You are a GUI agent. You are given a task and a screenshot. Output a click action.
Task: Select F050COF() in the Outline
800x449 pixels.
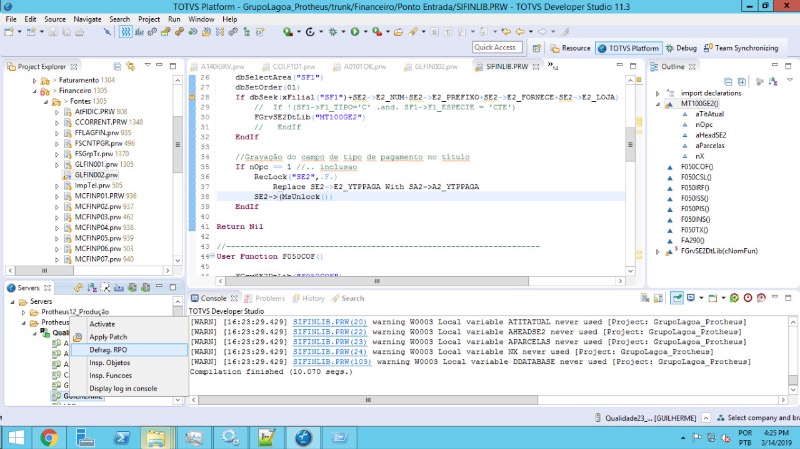pyautogui.click(x=696, y=167)
